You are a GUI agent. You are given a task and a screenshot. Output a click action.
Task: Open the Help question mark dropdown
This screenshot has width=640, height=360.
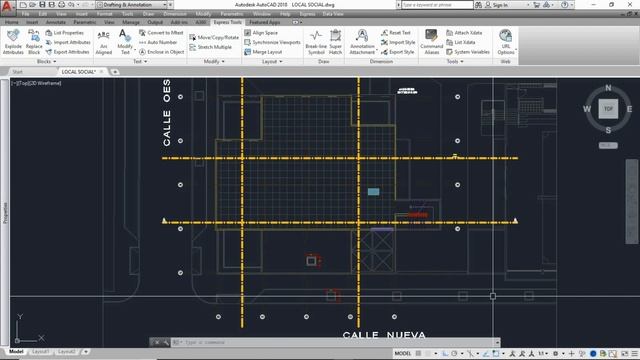pyautogui.click(x=567, y=5)
